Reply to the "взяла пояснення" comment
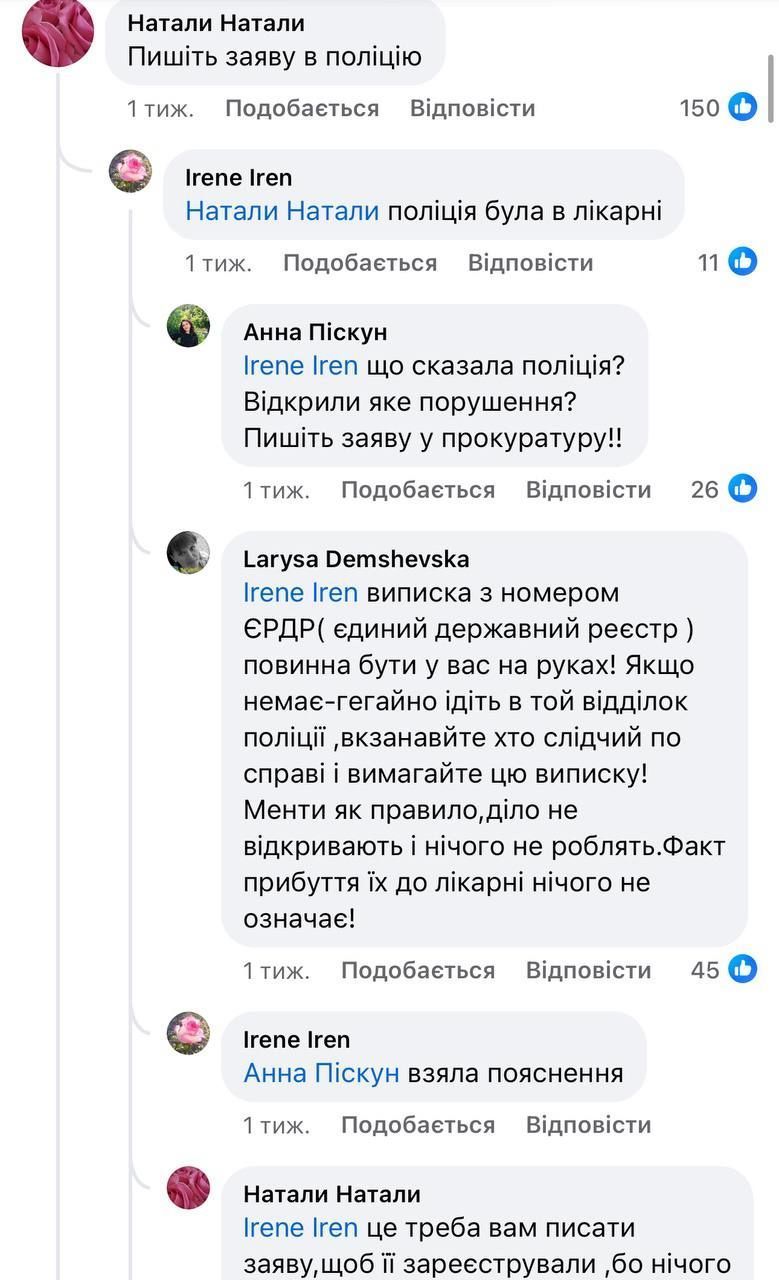 pos(588,1125)
